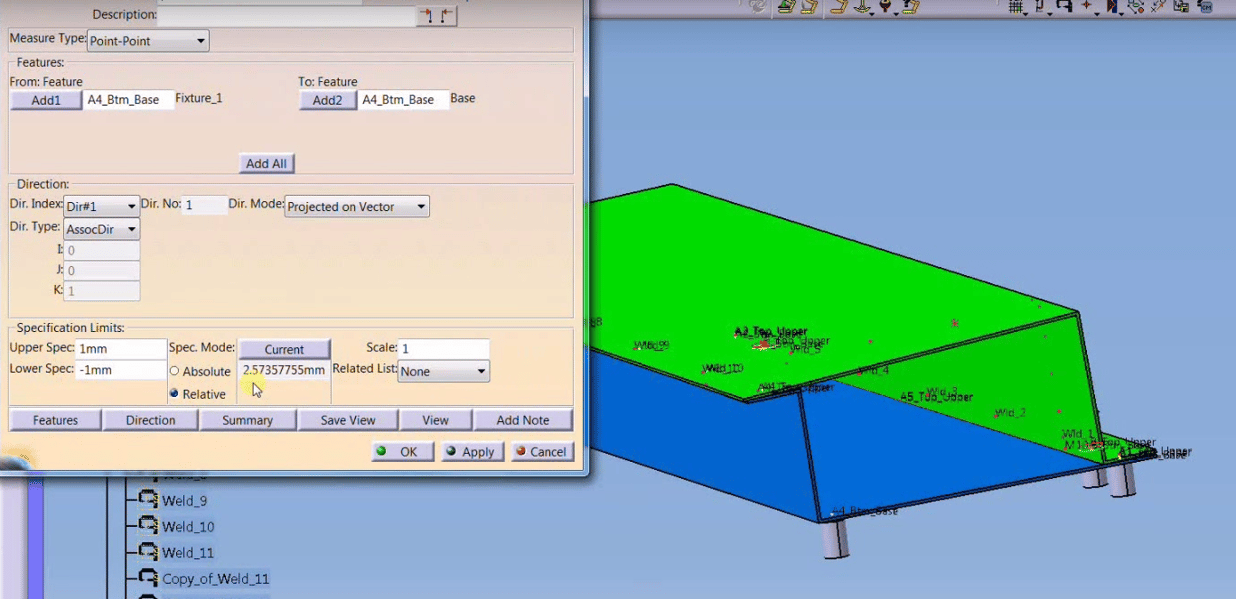Enable the Relative spec mode radio button
The width and height of the screenshot is (1236, 599).
coord(174,394)
